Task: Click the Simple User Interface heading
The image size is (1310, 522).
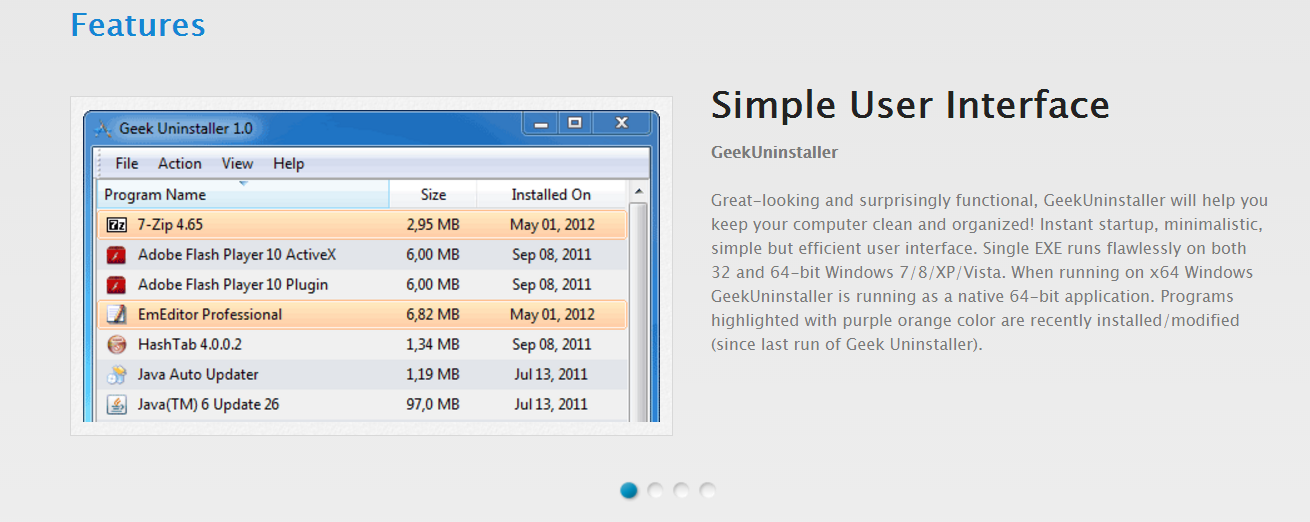Action: [x=910, y=104]
